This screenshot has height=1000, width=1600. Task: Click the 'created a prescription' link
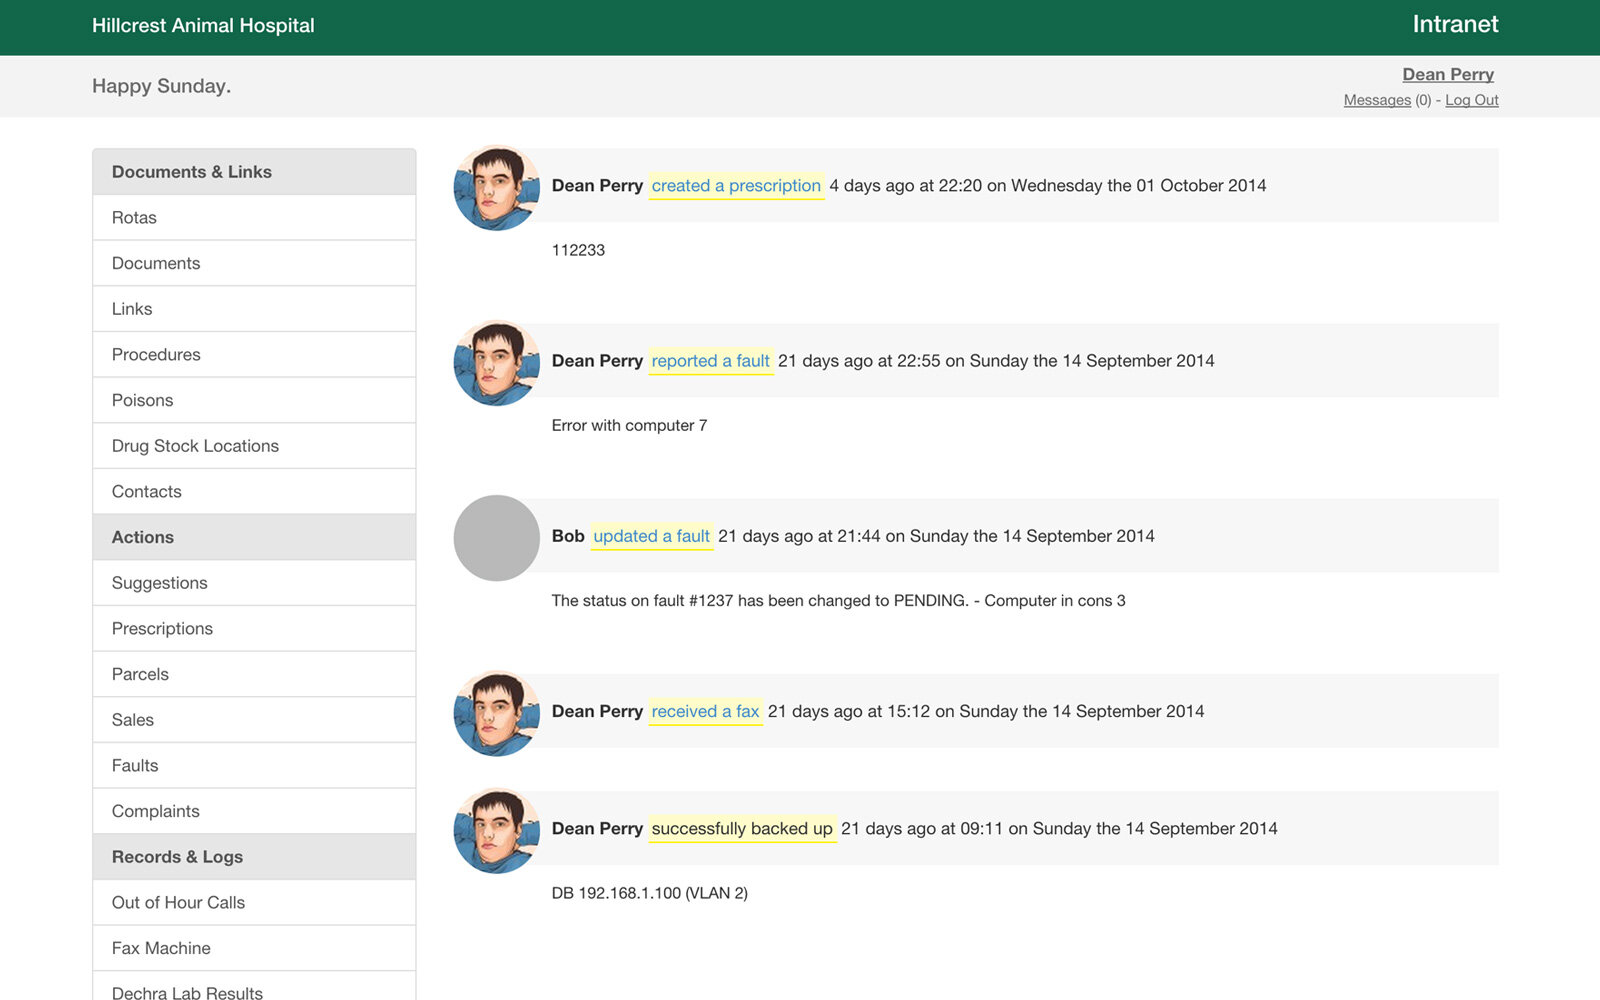pos(736,186)
